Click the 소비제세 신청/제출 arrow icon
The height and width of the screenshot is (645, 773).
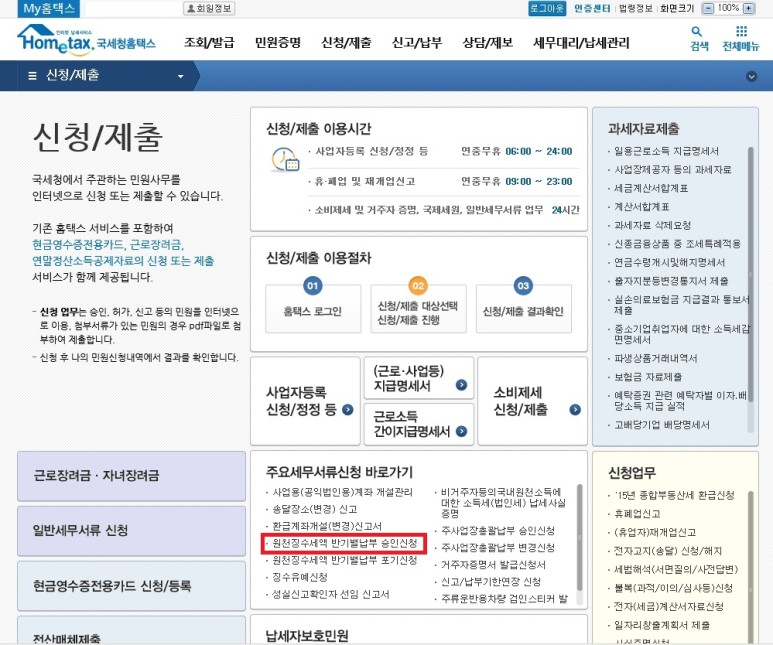click(x=575, y=409)
